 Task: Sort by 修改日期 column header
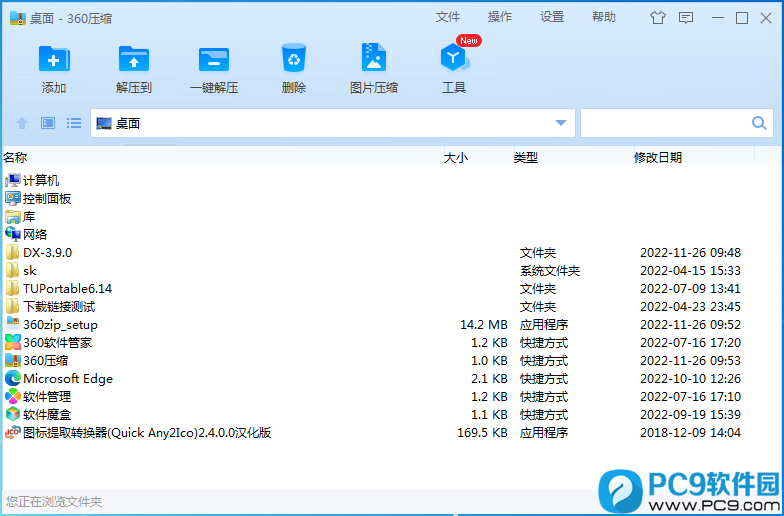click(x=658, y=158)
